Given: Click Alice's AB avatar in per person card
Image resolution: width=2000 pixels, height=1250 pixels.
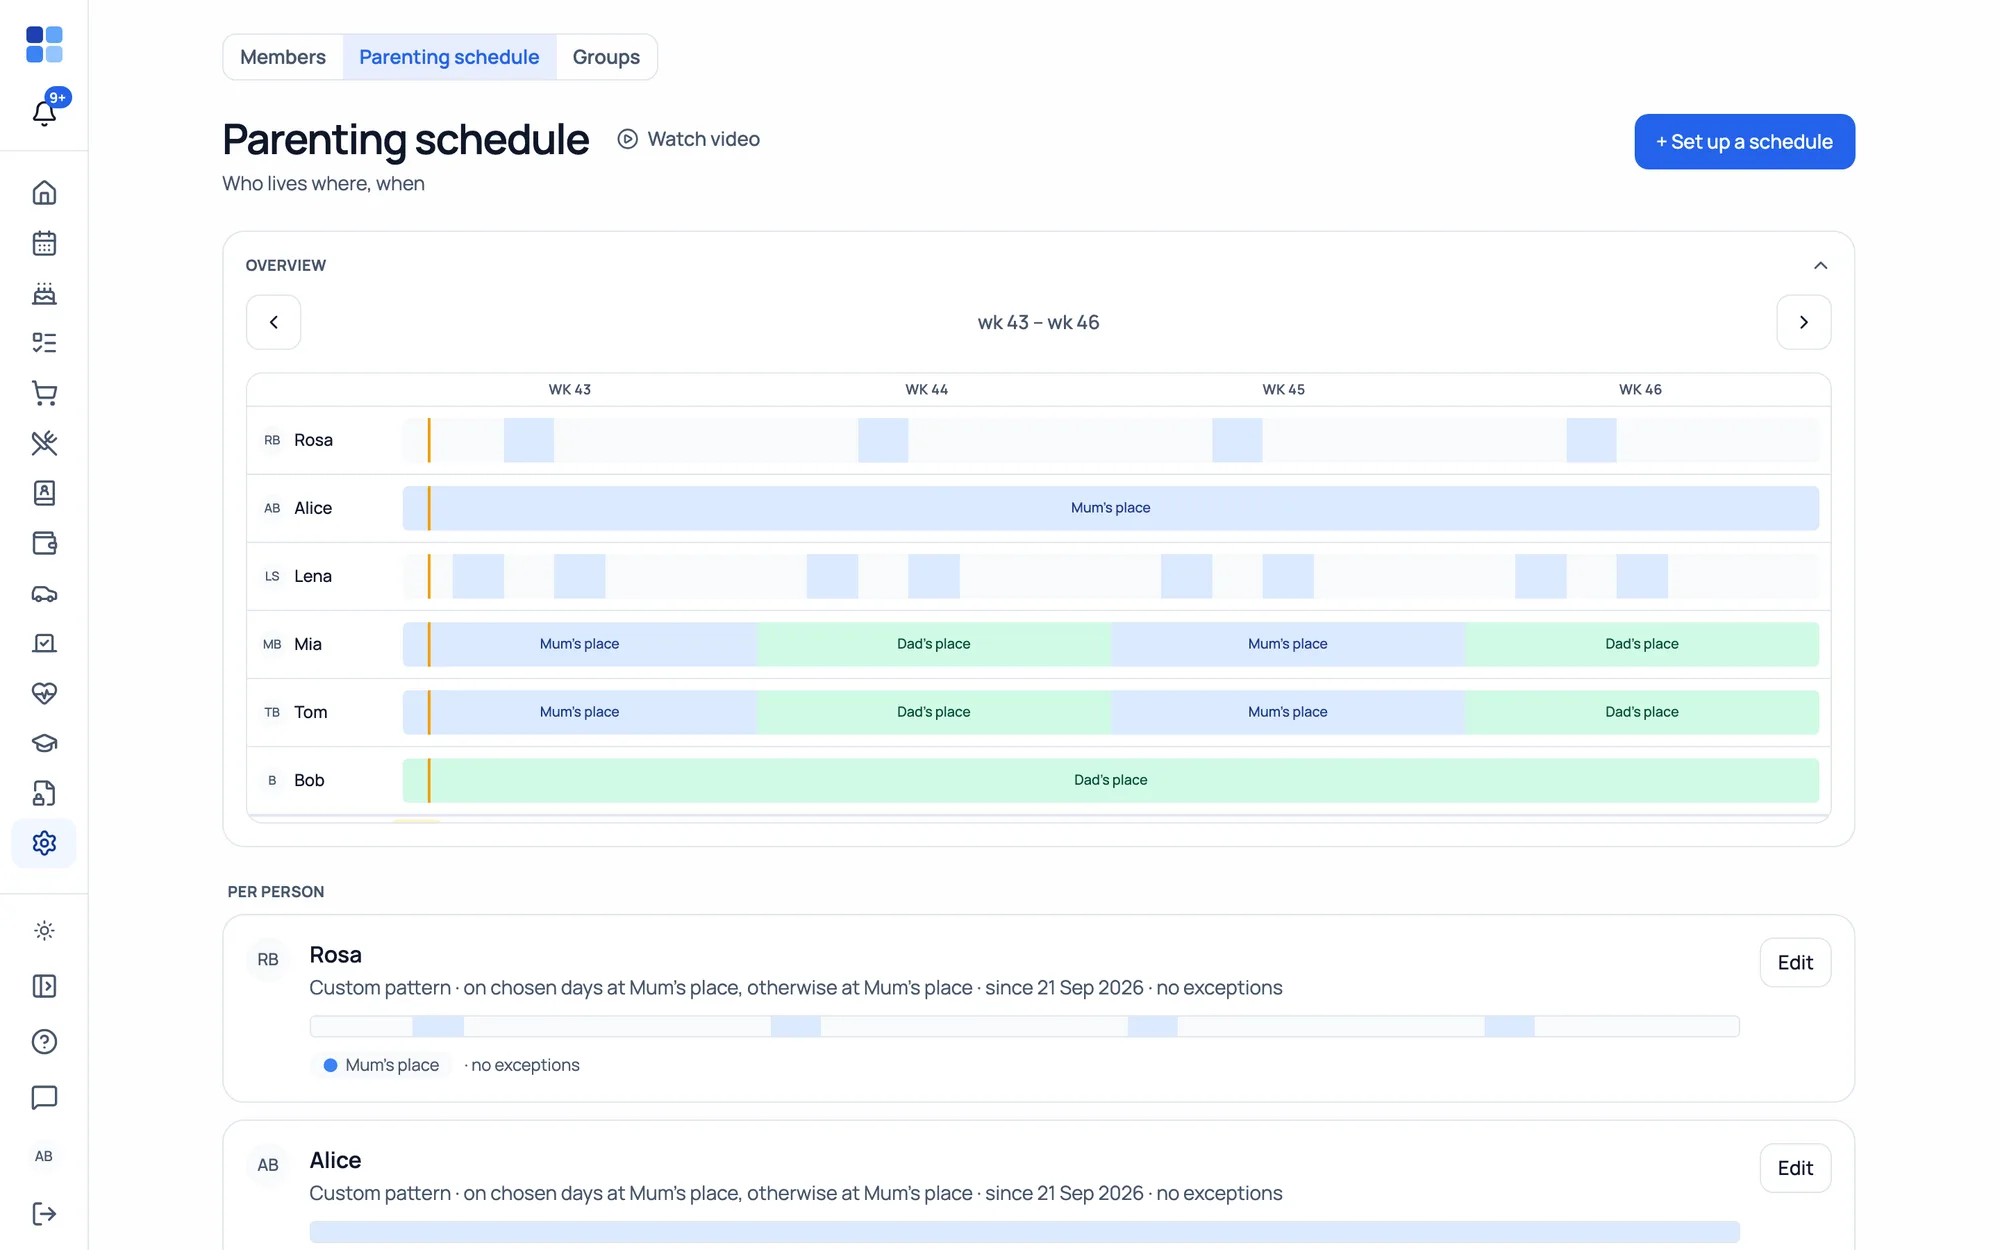Looking at the screenshot, I should pos(268,1165).
